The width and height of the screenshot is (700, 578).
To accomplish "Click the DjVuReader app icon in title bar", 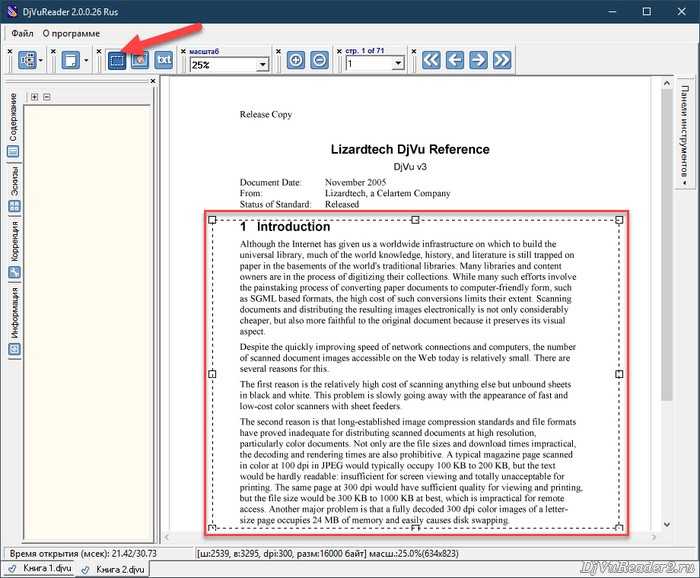I will [x=12, y=11].
